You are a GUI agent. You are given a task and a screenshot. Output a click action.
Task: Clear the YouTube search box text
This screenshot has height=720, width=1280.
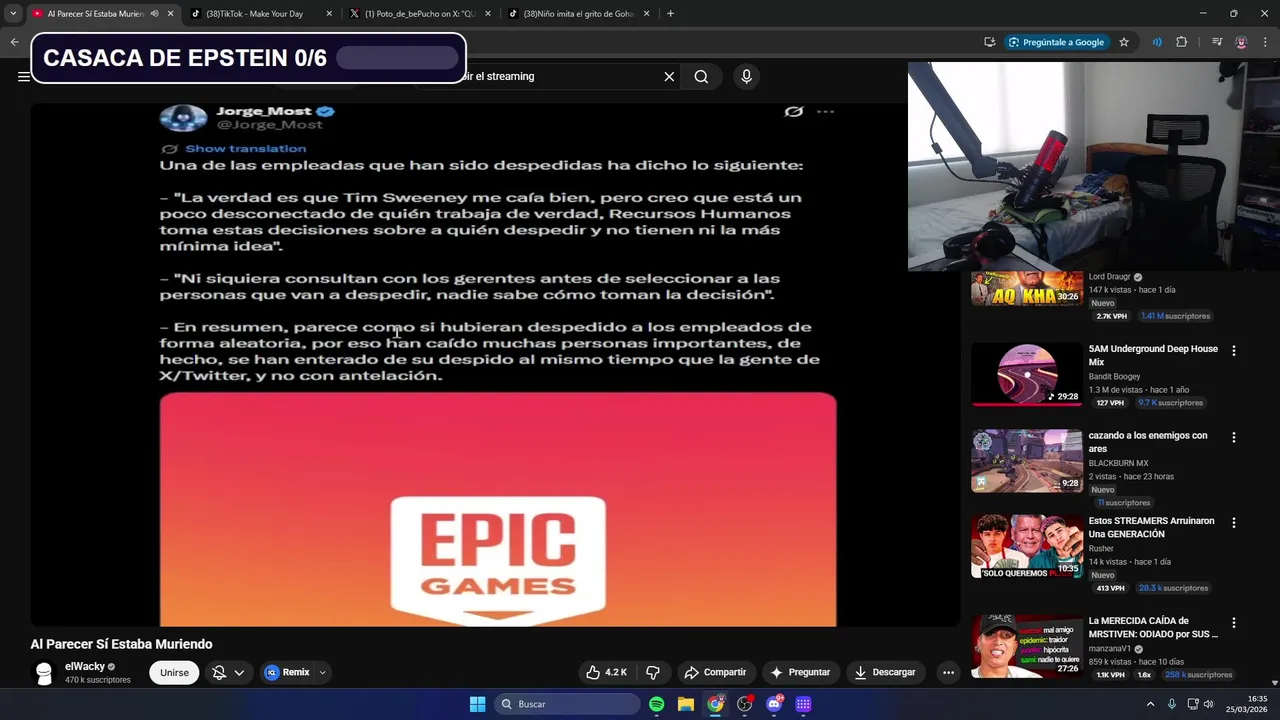(x=669, y=76)
